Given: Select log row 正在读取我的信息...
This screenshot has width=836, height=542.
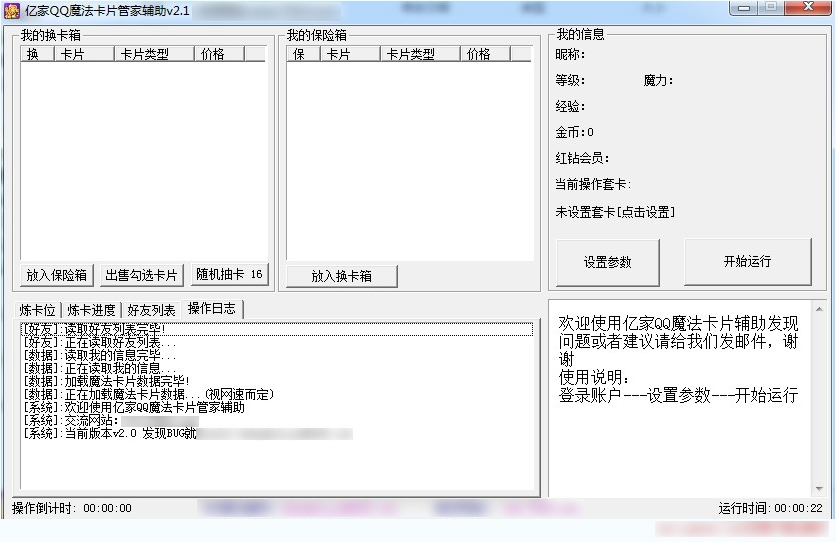Looking at the screenshot, I should point(277,368).
